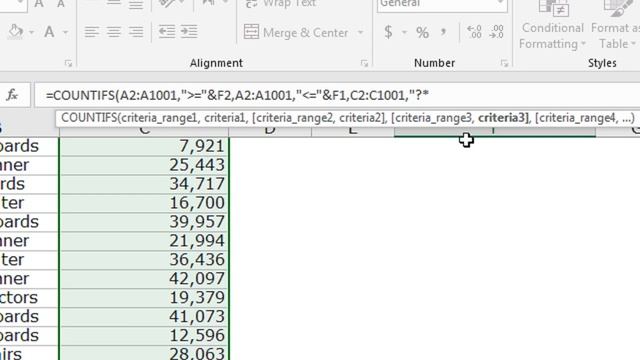
Task: Click criteria_range1 in the formula tooltip
Action: pos(159,118)
